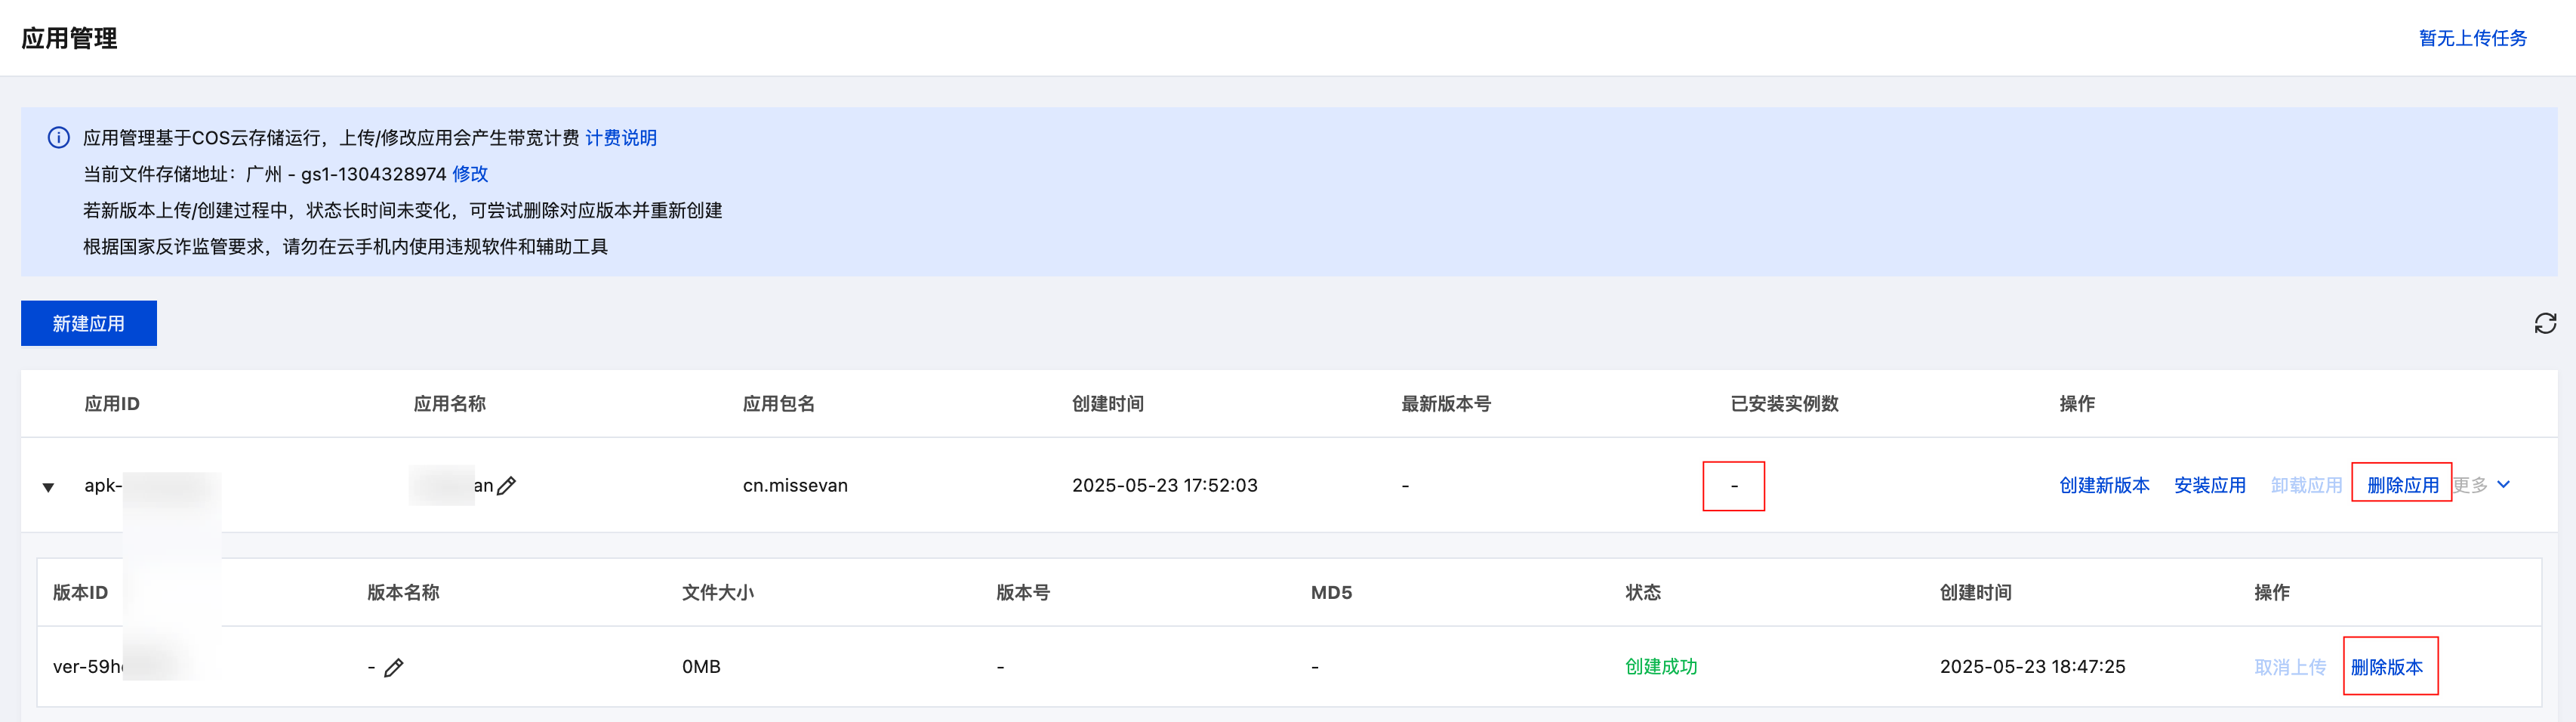Viewport: 2576px width, 722px height.
Task: Click 暂无上传任务 at the top right
Action: tap(2472, 38)
